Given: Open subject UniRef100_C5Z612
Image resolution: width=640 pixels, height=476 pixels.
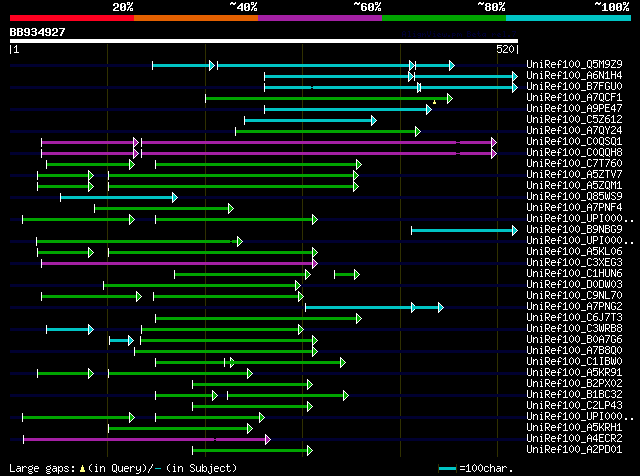Looking at the screenshot, I should 574,119.
